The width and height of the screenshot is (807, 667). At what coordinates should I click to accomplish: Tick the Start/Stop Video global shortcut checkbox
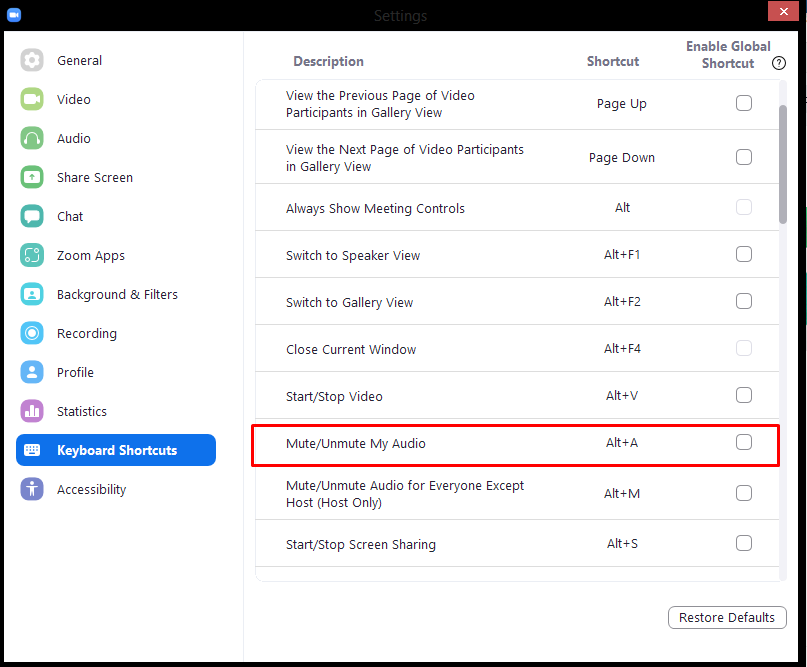click(744, 395)
